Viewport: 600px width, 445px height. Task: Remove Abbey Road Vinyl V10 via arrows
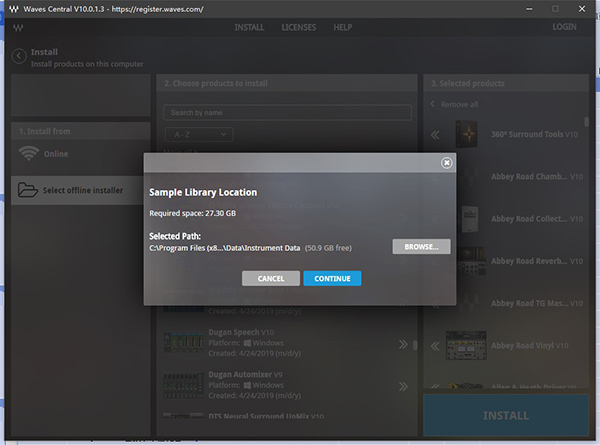pos(435,346)
